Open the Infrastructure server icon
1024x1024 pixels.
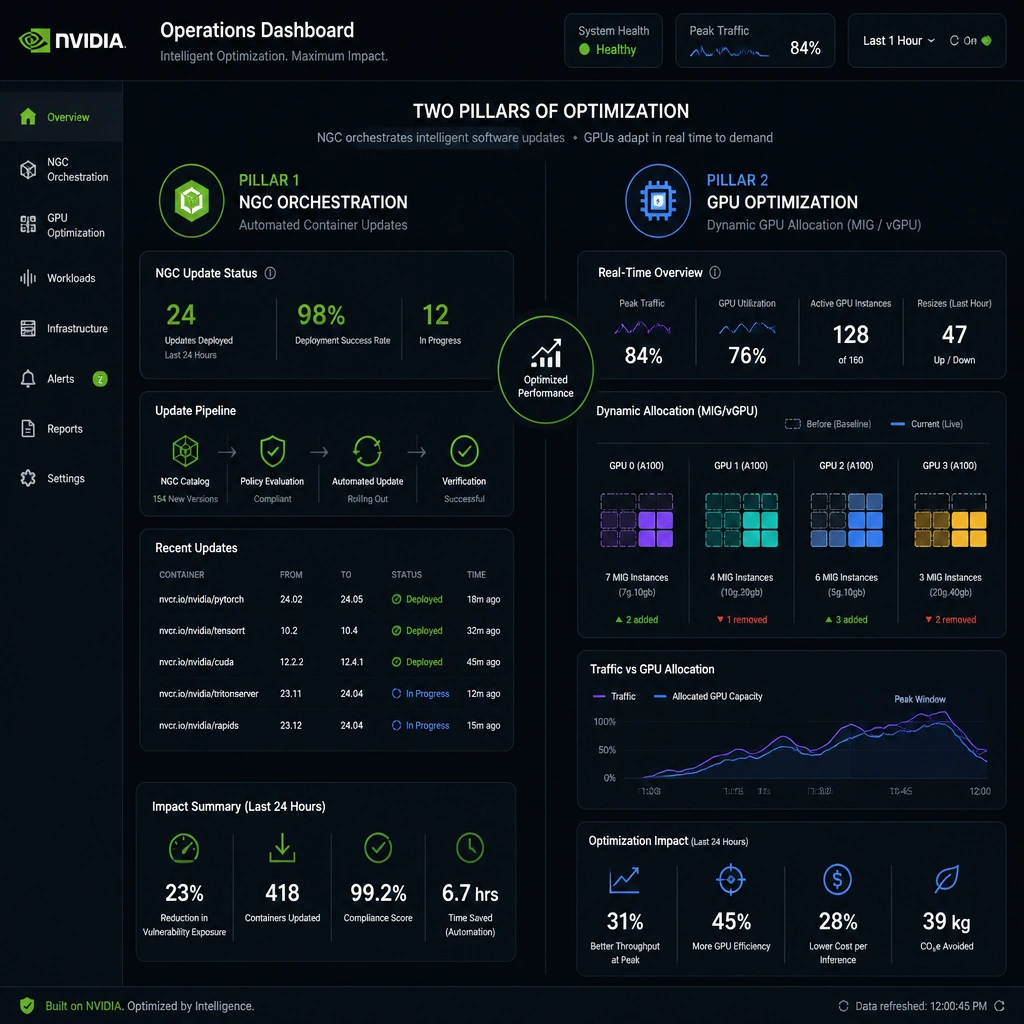[x=28, y=328]
